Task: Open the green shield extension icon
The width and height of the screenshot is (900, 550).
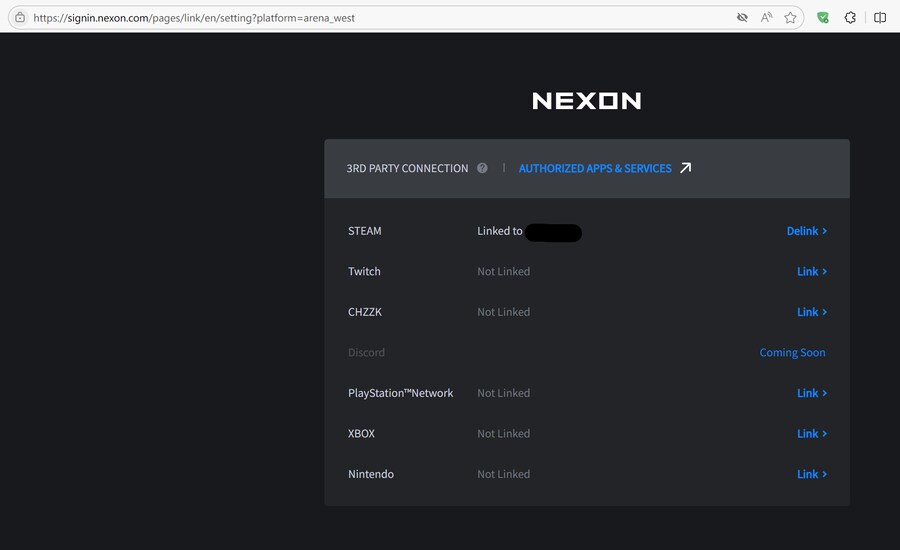Action: tap(823, 18)
